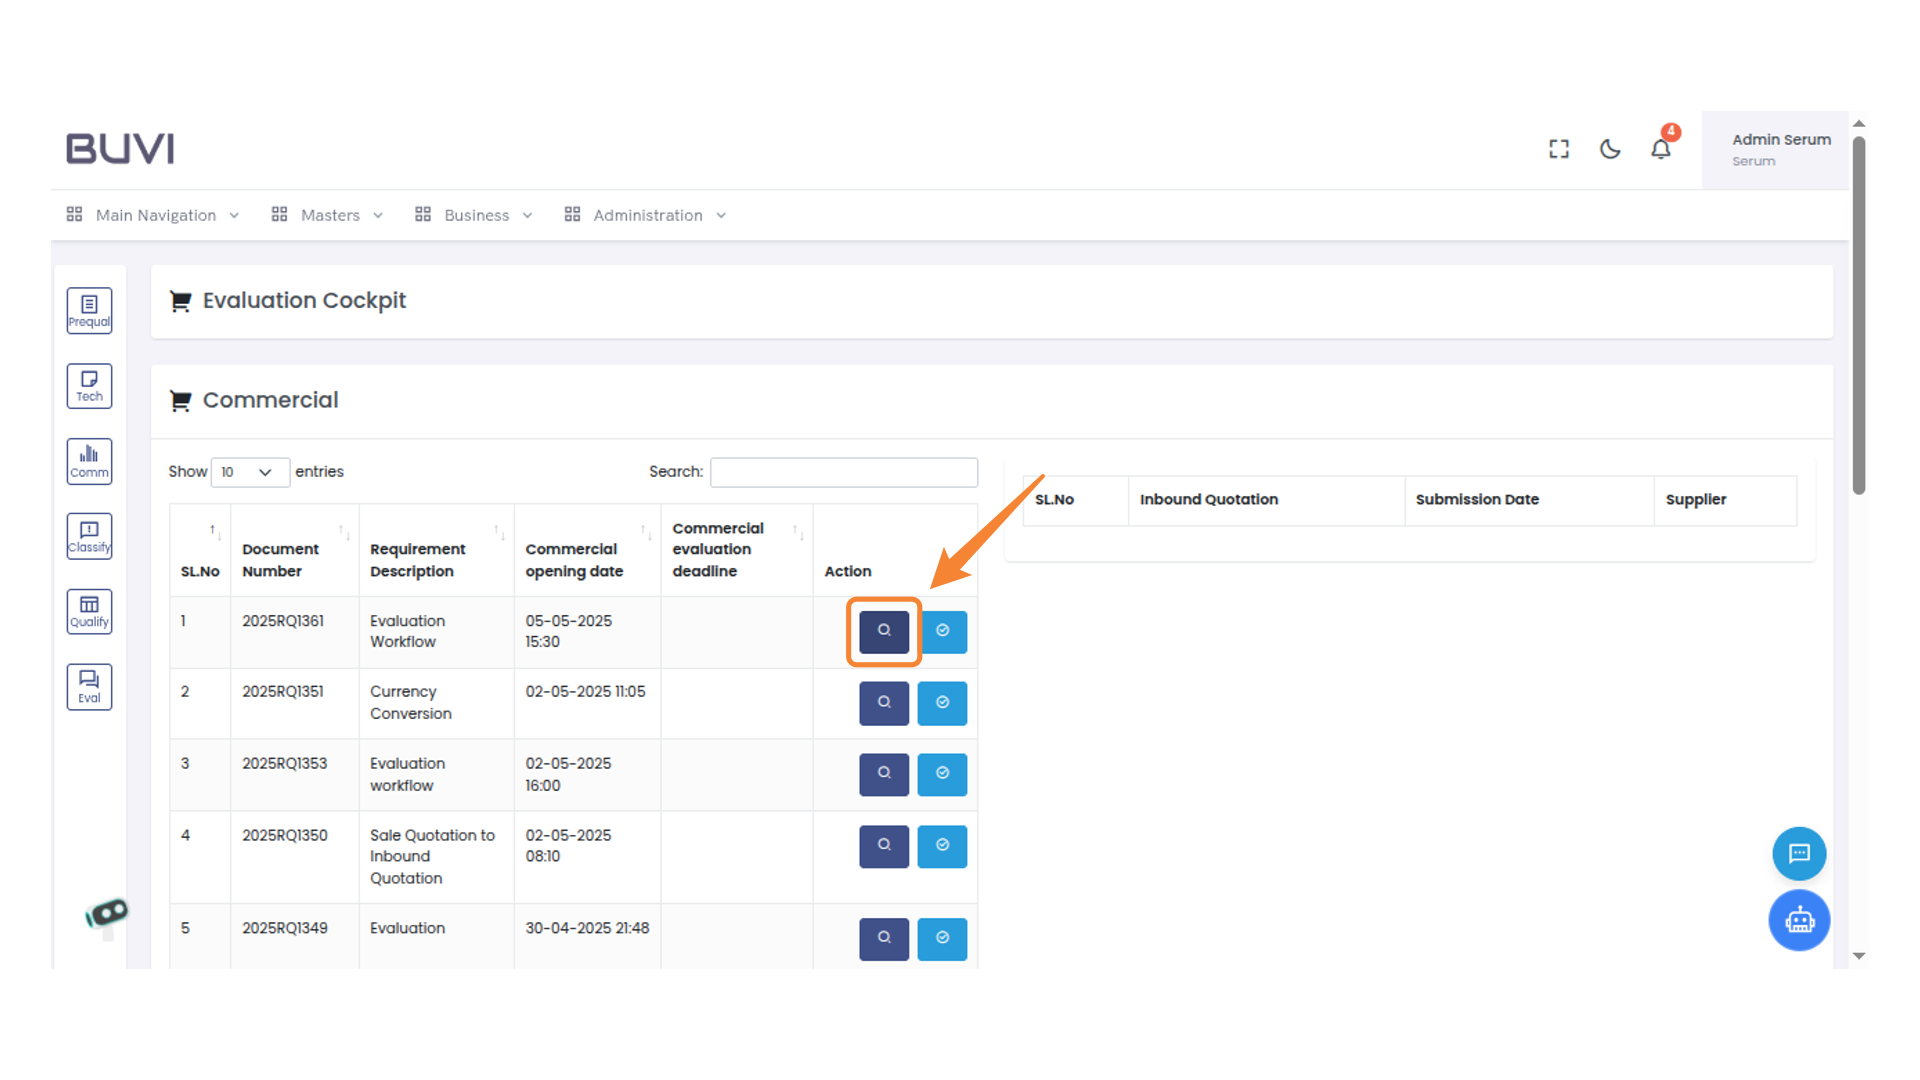Click the blue check button for 2025RQ1351

click(x=942, y=703)
